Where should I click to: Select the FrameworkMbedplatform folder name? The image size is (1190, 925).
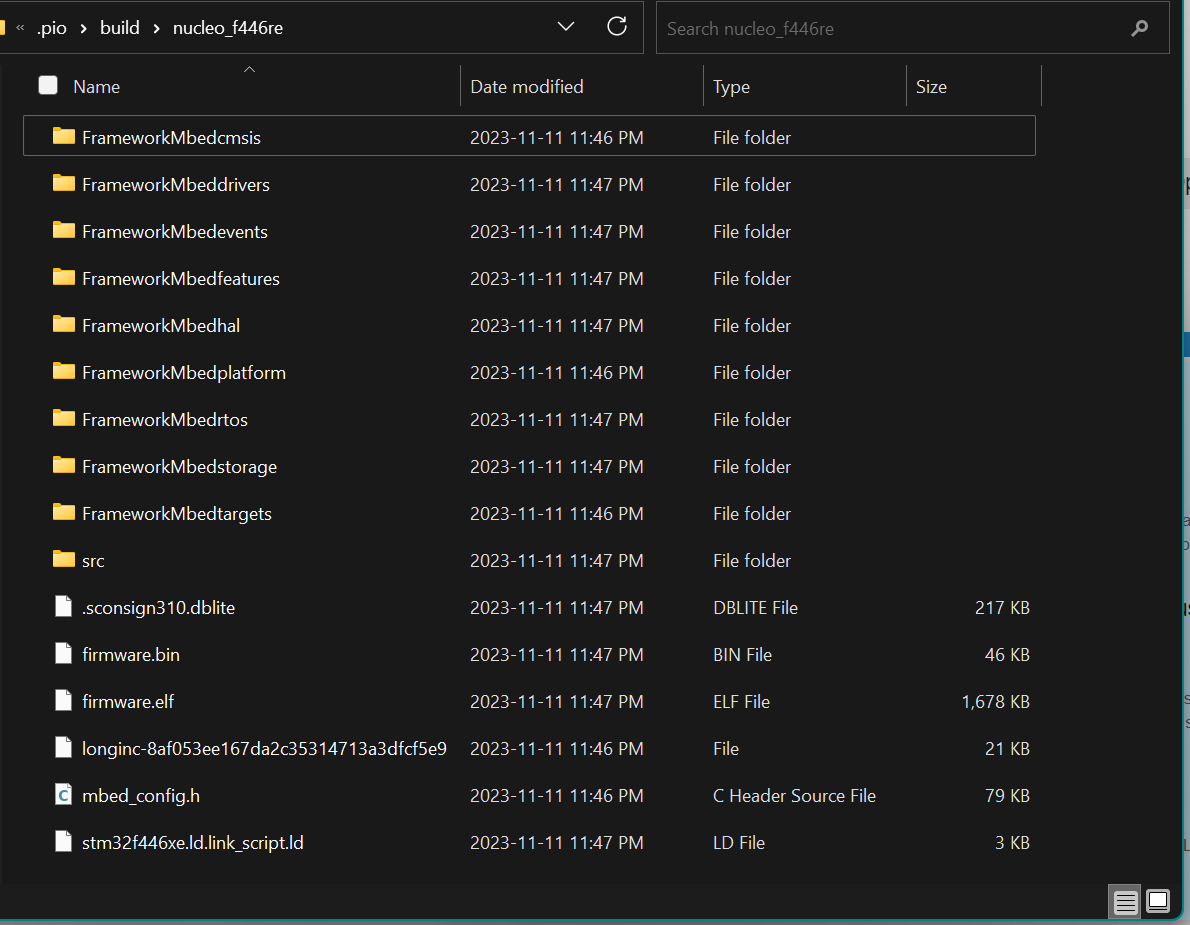[x=184, y=373]
